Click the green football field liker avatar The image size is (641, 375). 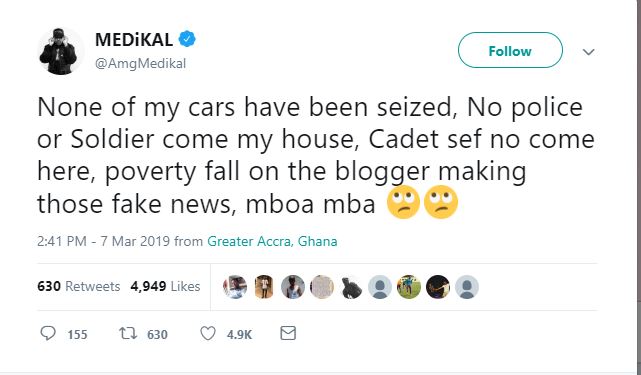coord(409,287)
